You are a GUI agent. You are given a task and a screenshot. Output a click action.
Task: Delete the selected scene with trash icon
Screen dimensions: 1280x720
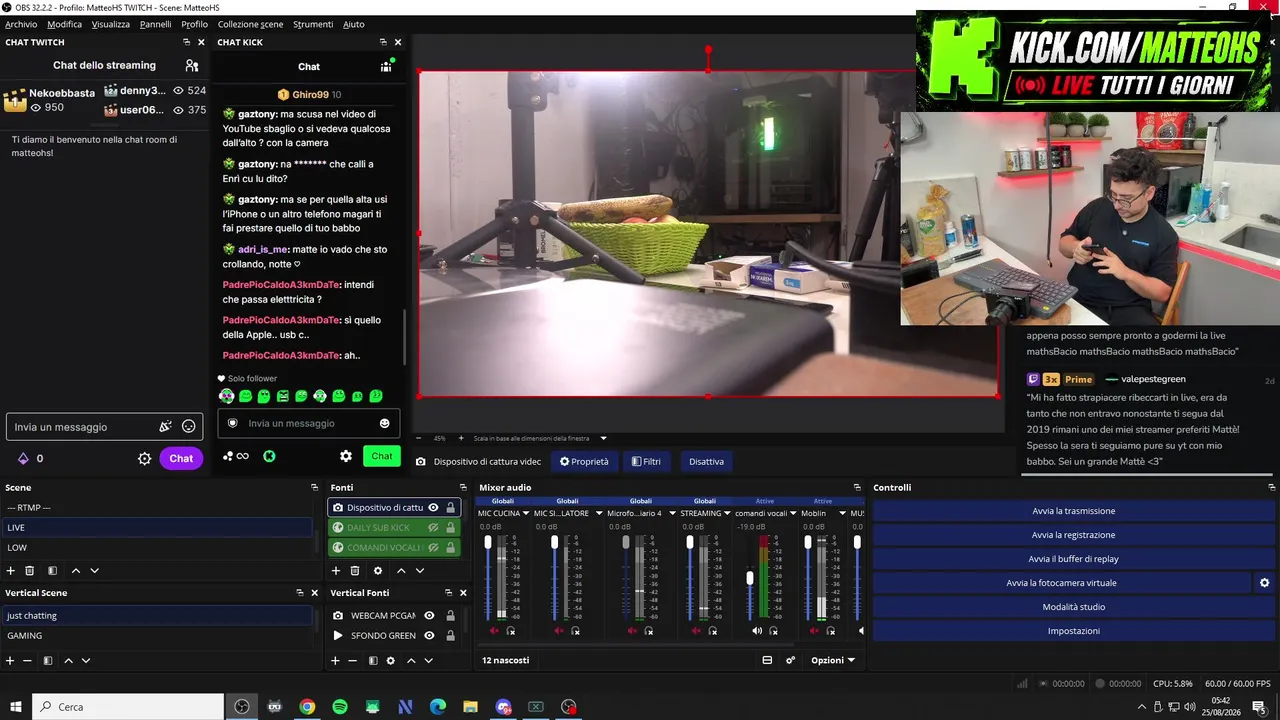[x=30, y=571]
